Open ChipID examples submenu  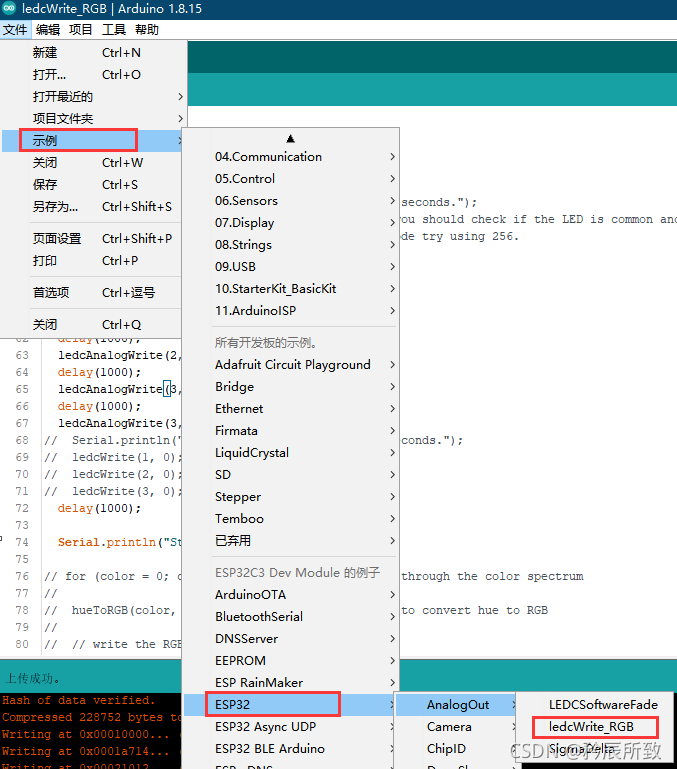tap(456, 749)
